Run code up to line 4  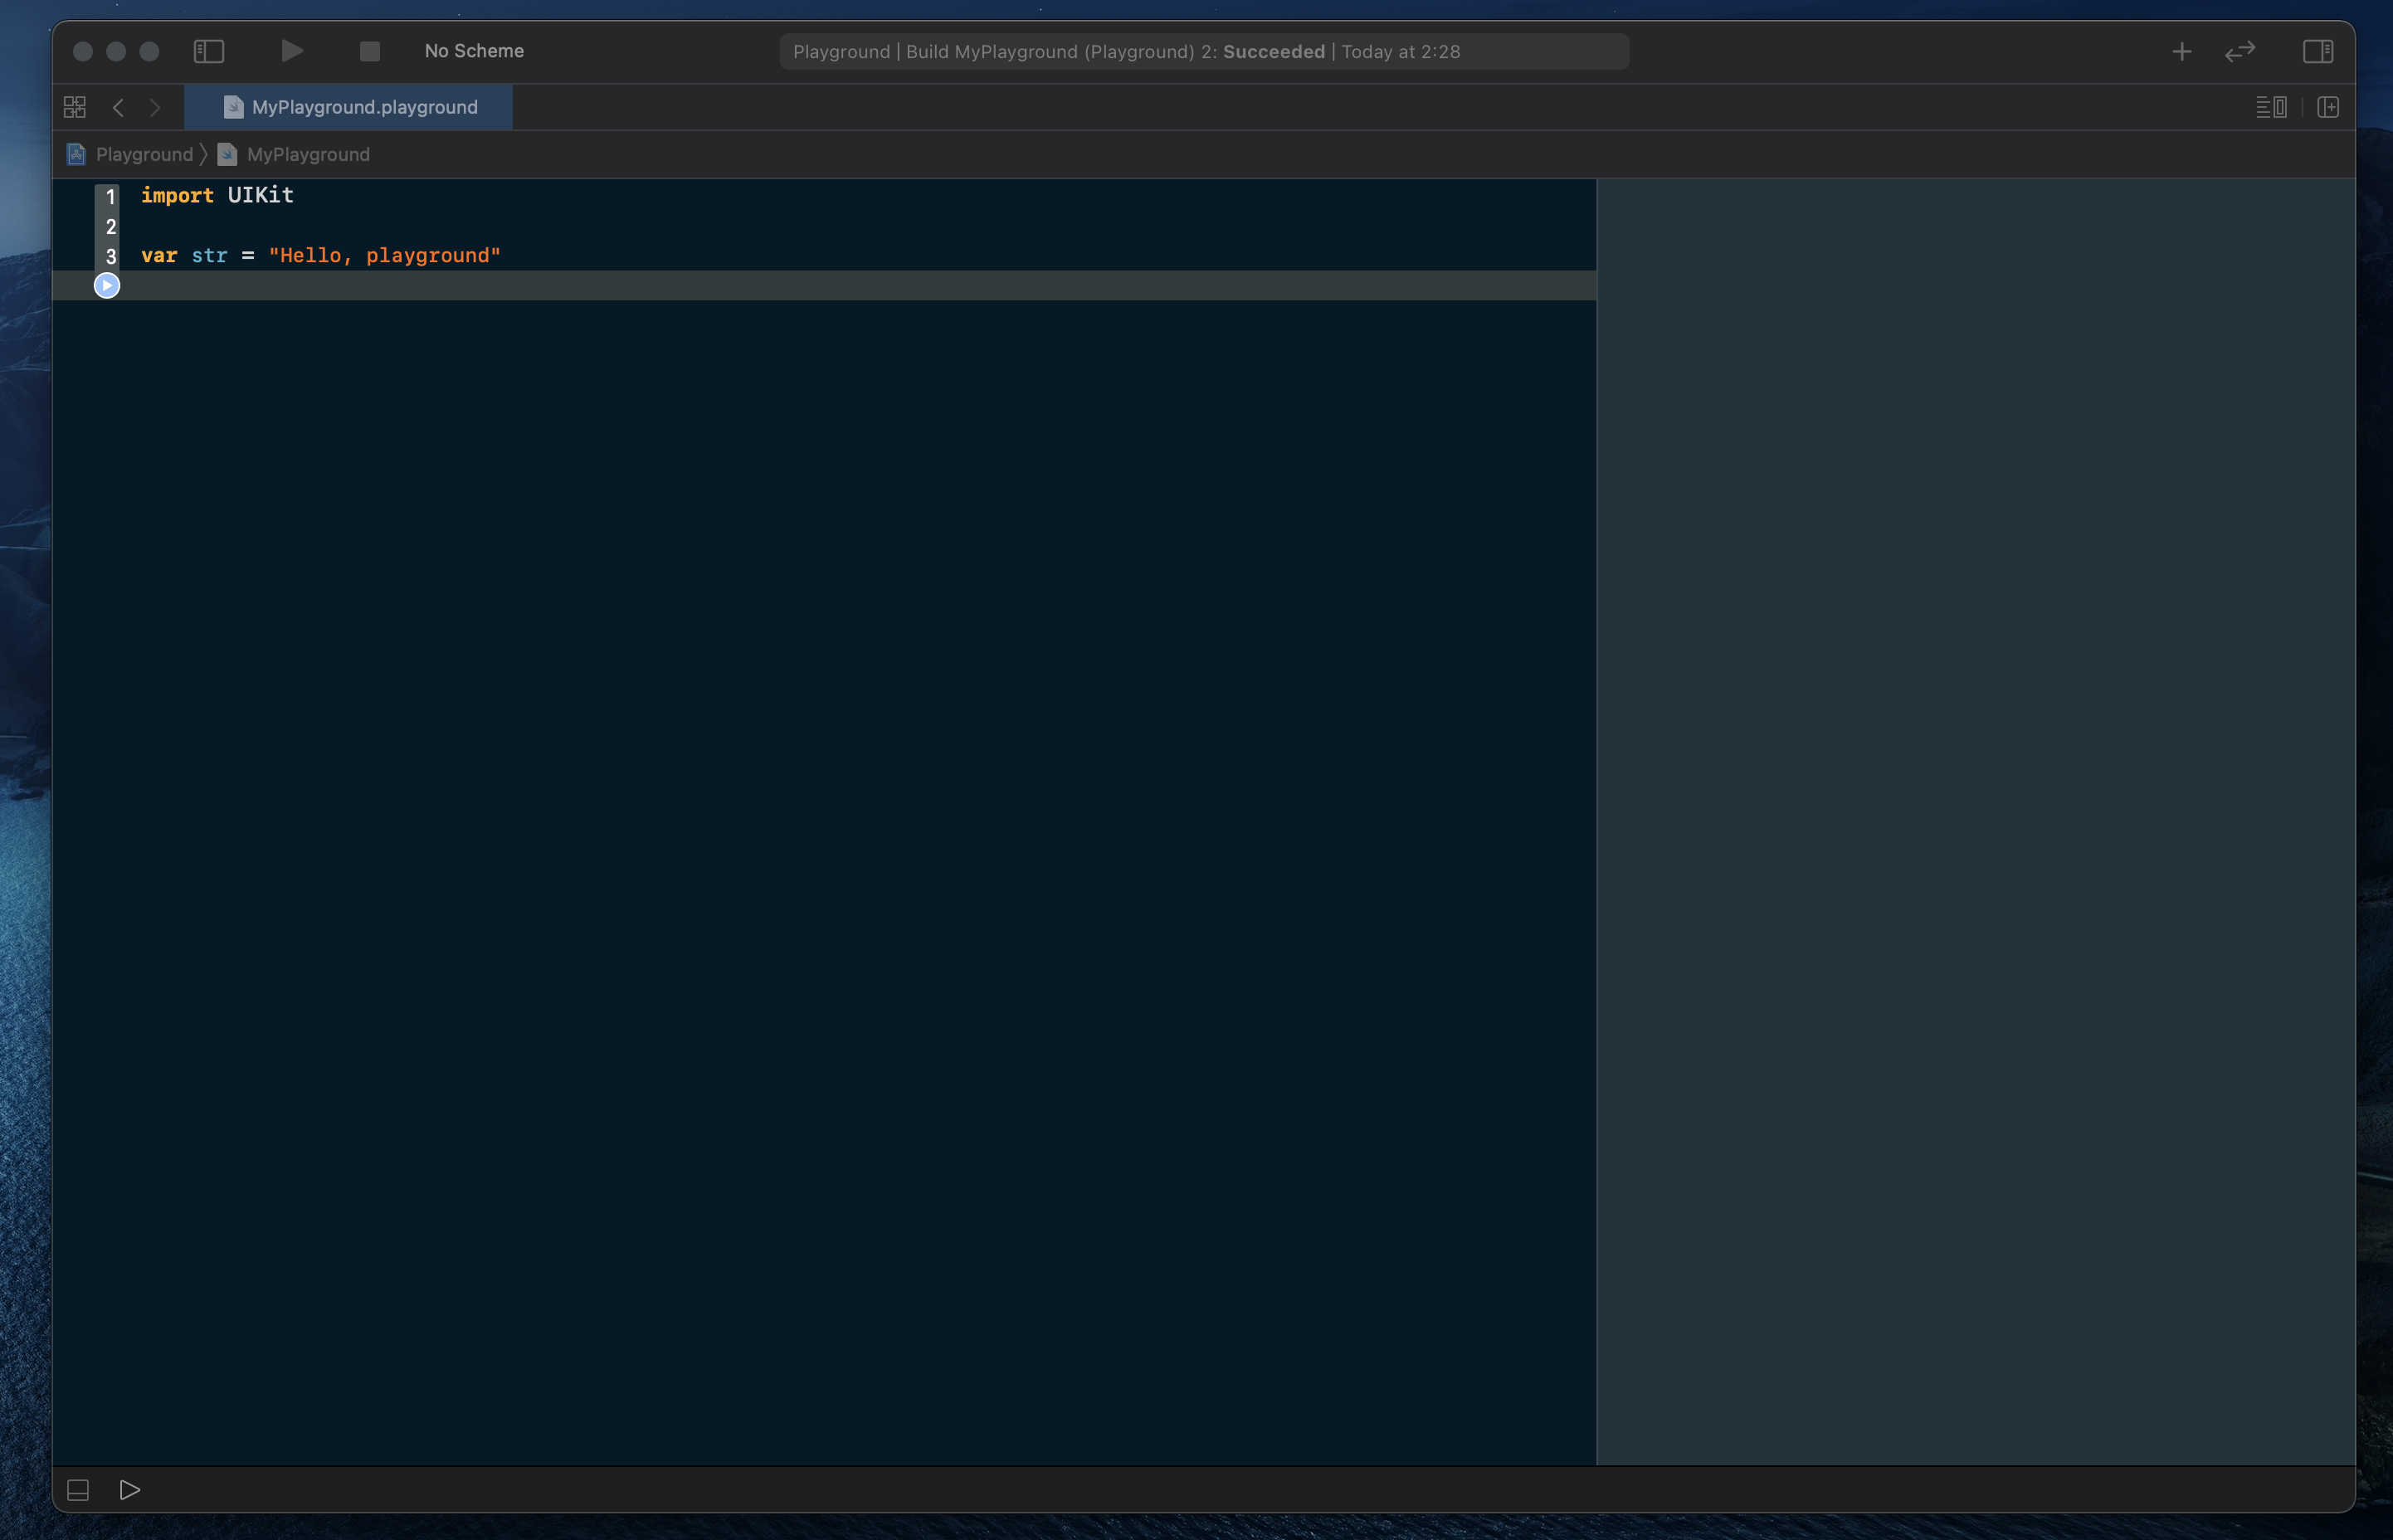[x=107, y=286]
